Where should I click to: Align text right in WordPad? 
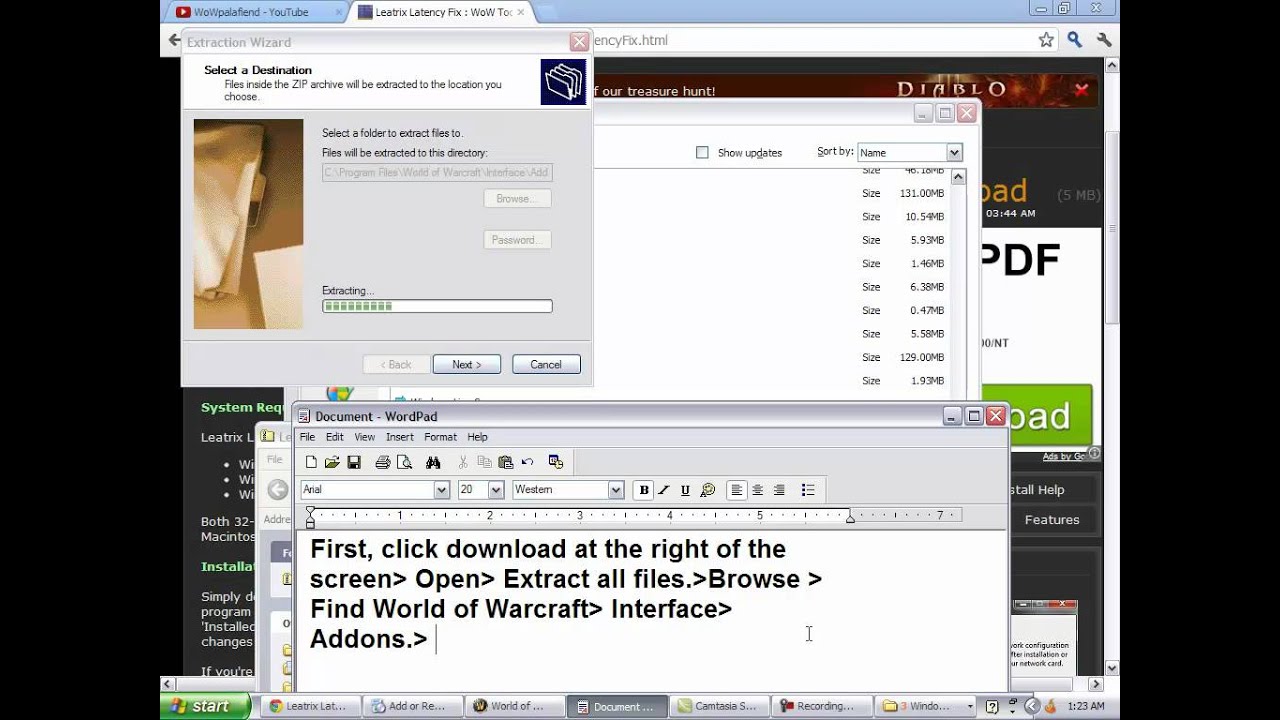point(779,490)
